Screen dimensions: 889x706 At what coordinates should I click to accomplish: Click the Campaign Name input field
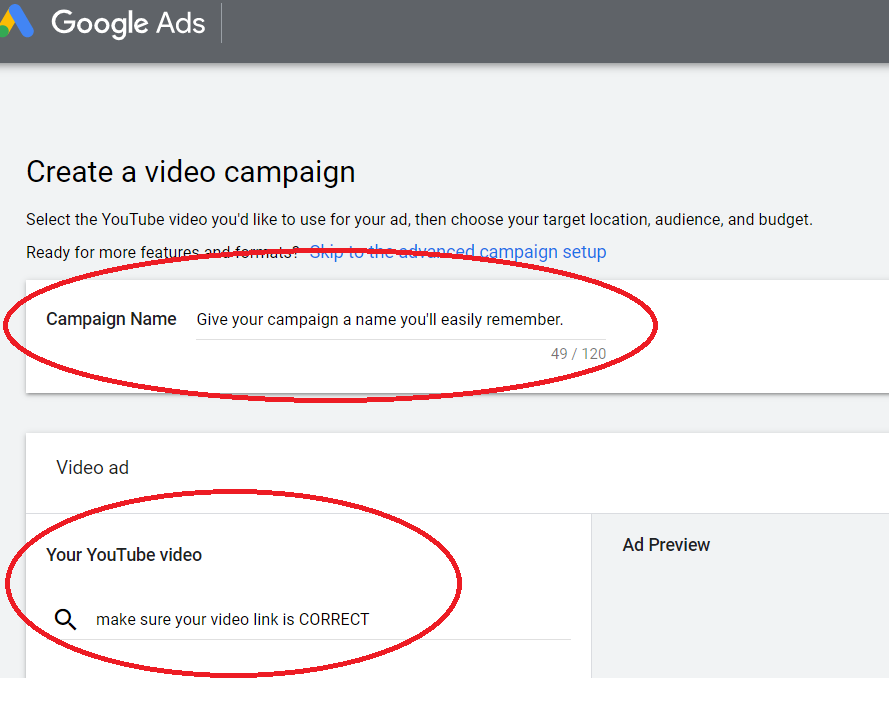pyautogui.click(x=401, y=320)
